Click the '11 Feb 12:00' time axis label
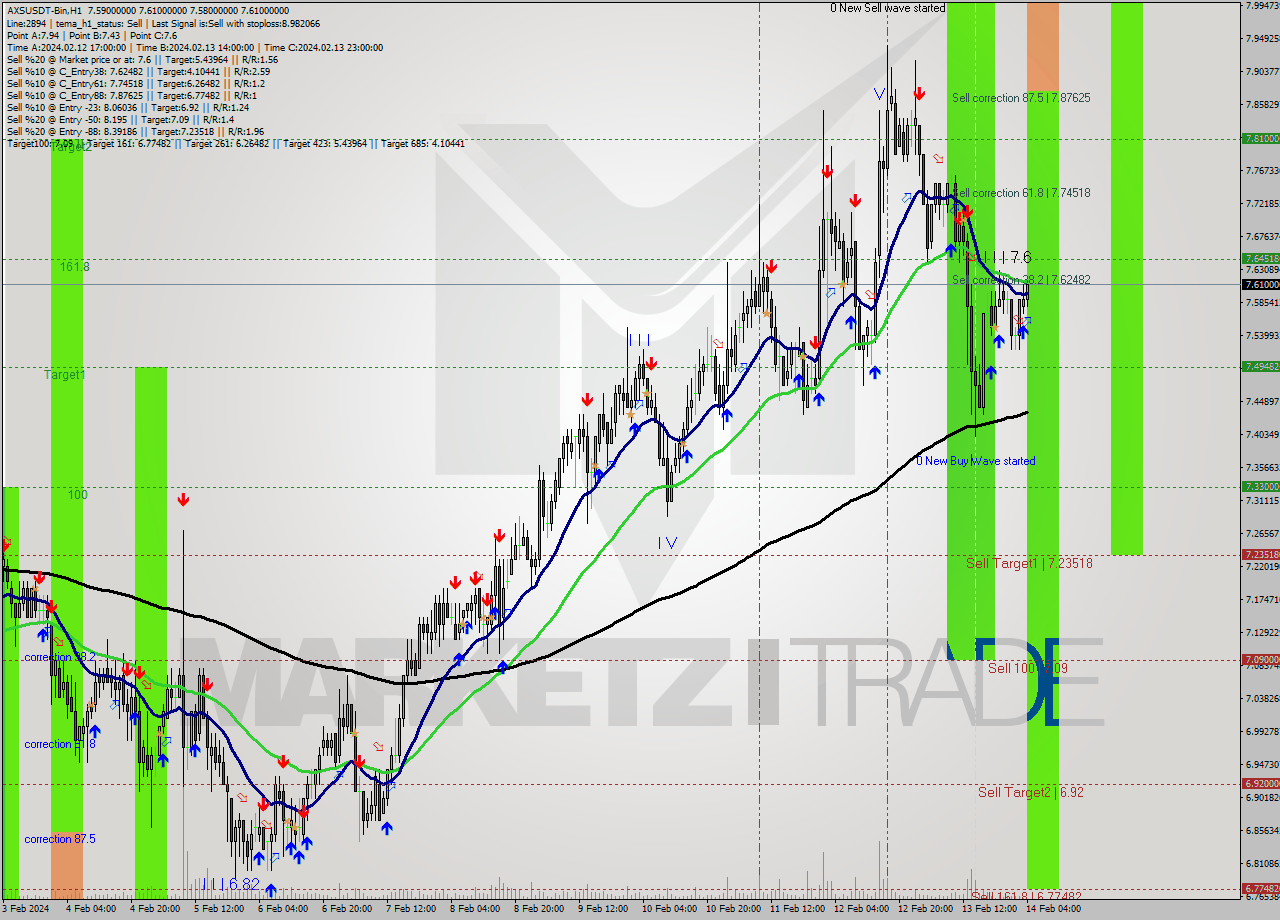The height and width of the screenshot is (920, 1280). (x=795, y=909)
